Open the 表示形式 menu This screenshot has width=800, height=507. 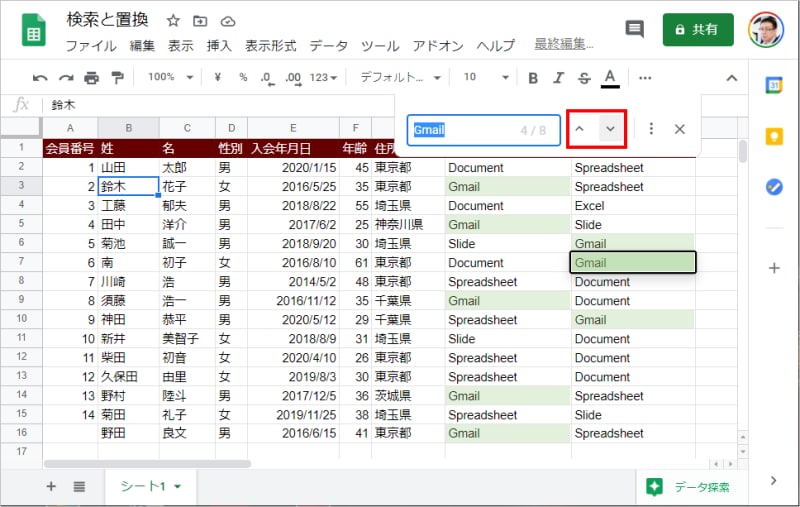[270, 46]
